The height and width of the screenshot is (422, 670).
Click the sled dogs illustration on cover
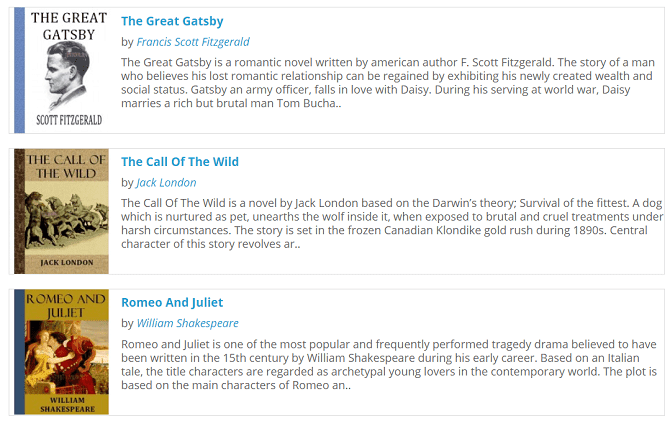67,219
